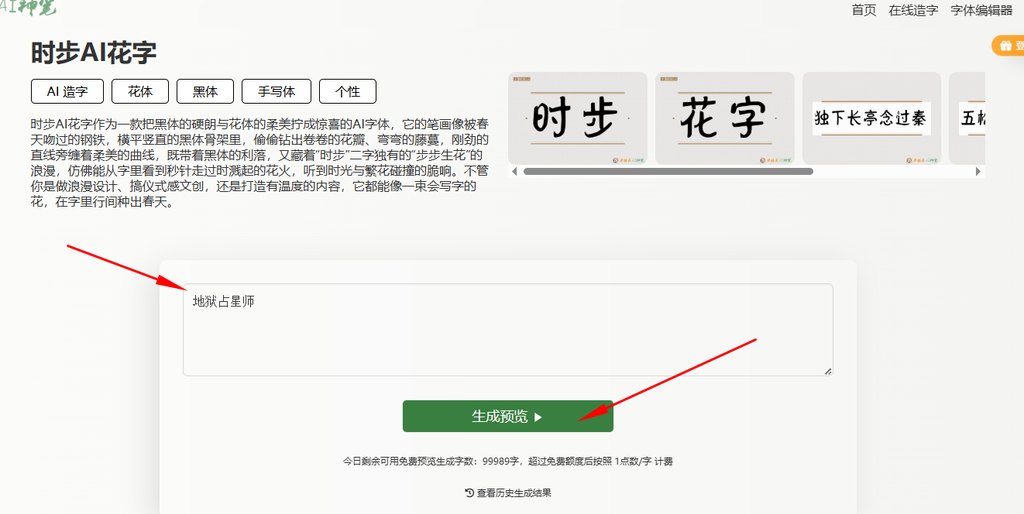Open the 在线造字 navigation link
The image size is (1024, 514).
point(913,10)
